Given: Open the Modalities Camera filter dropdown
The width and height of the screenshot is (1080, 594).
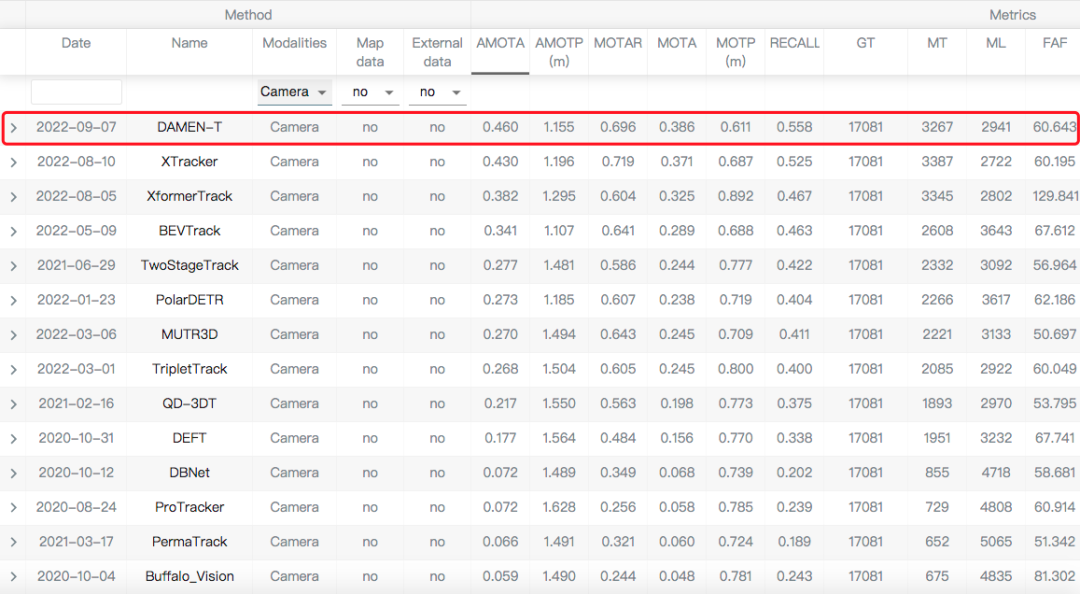Looking at the screenshot, I should pos(294,92).
